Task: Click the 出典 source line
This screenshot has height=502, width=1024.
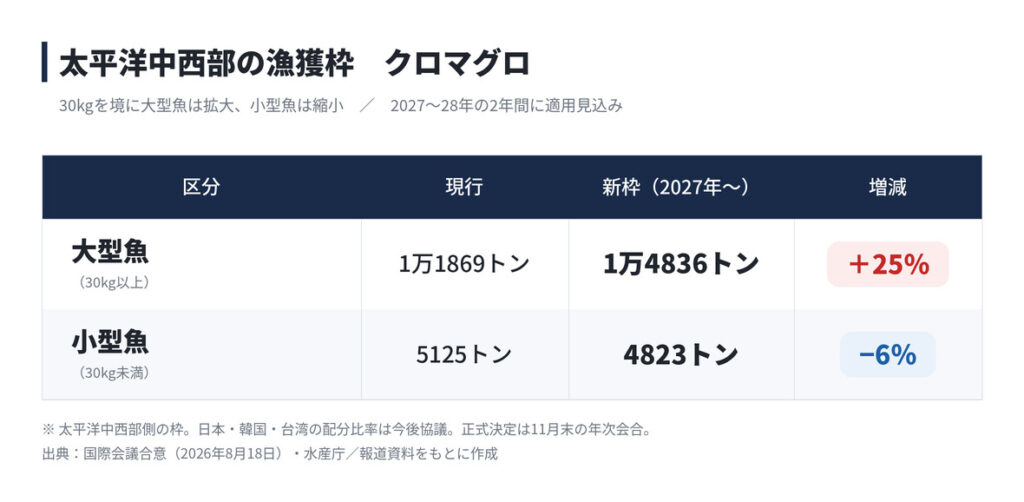Action: (x=270, y=454)
